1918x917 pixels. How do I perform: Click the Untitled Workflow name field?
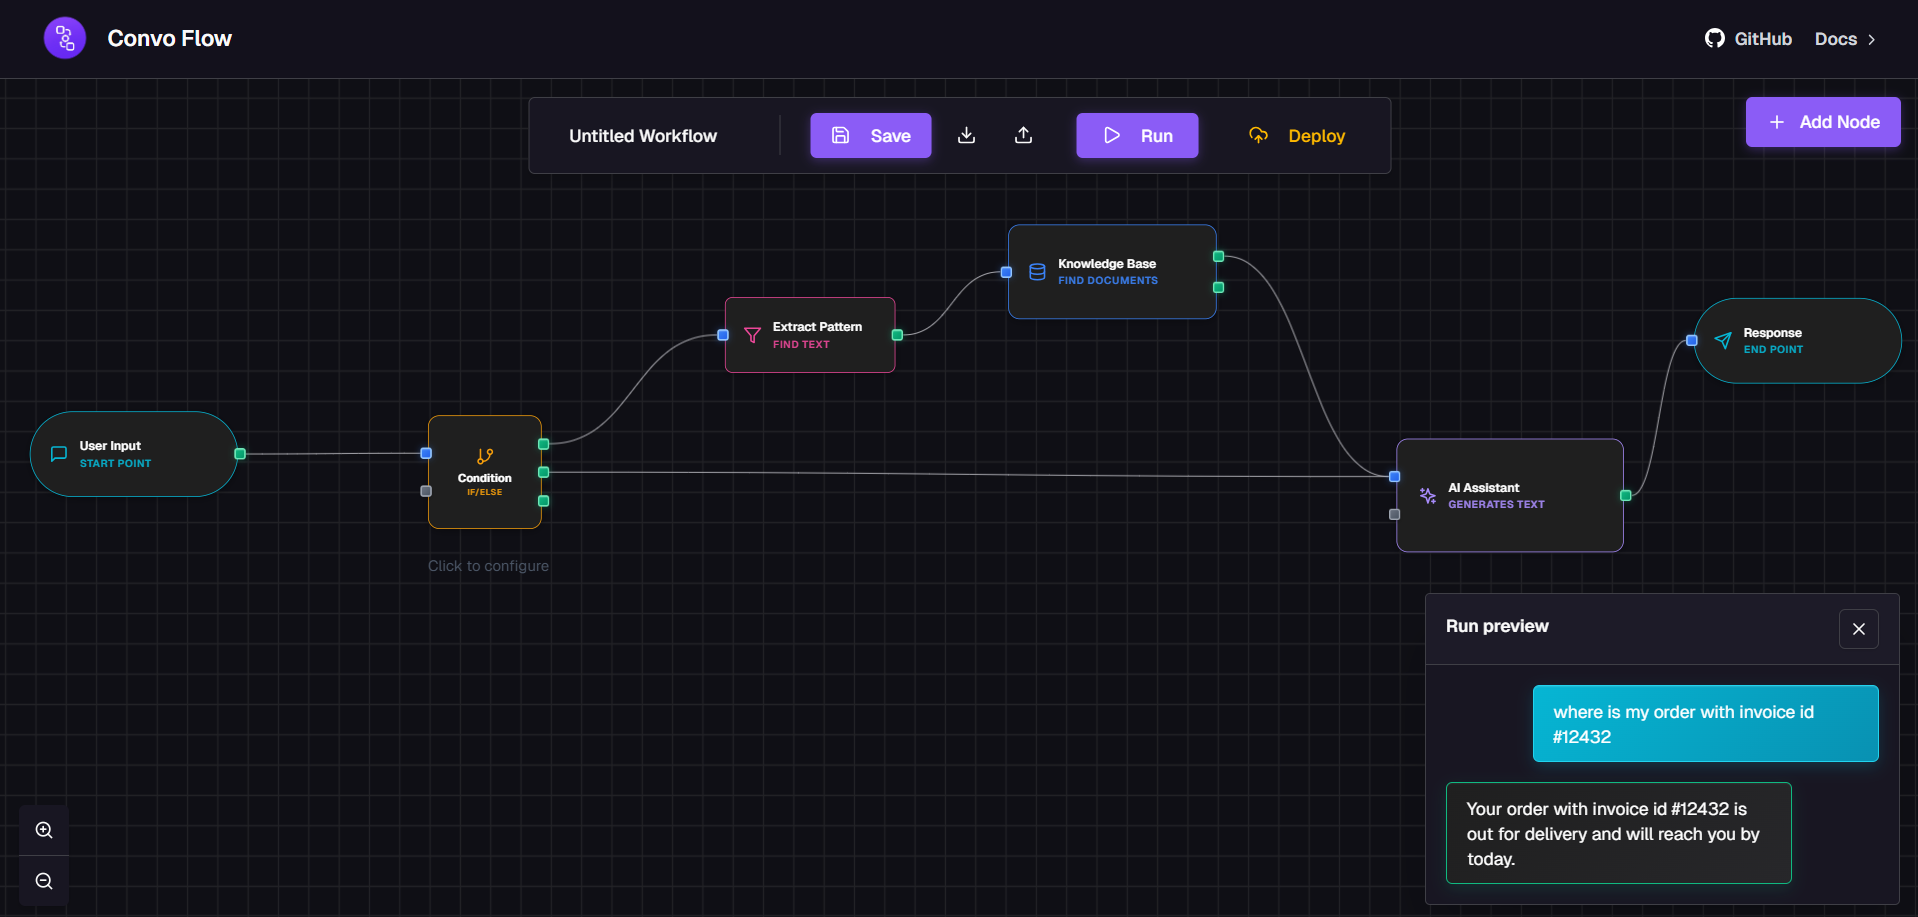[643, 135]
